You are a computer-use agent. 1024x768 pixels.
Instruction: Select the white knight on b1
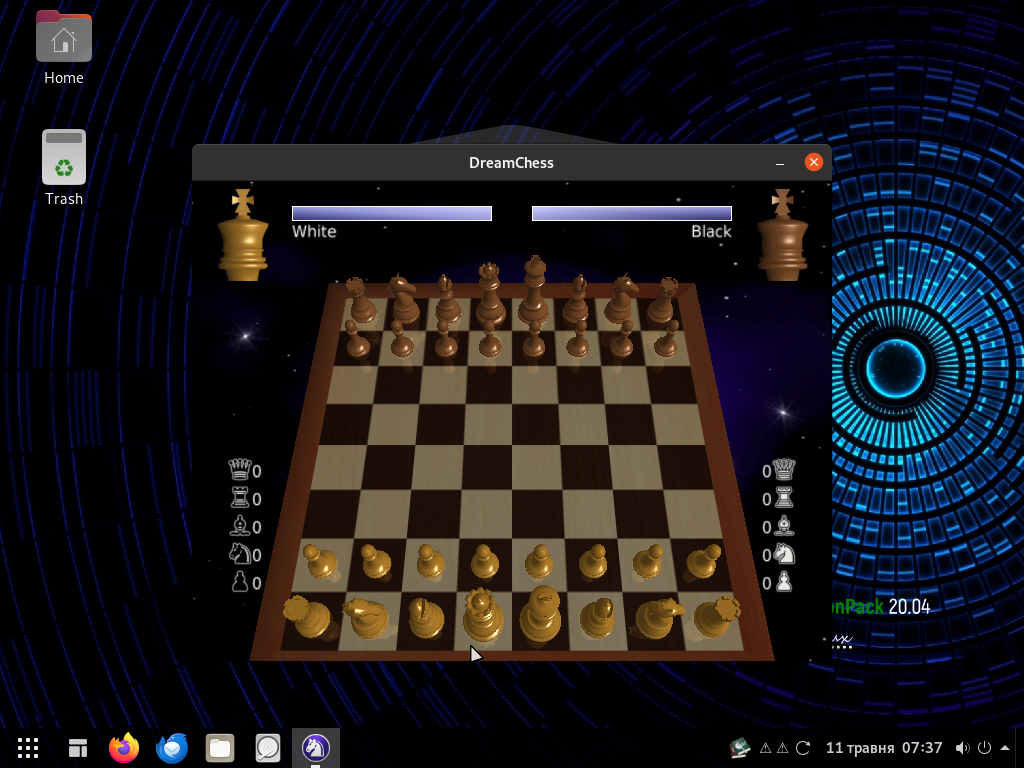366,618
